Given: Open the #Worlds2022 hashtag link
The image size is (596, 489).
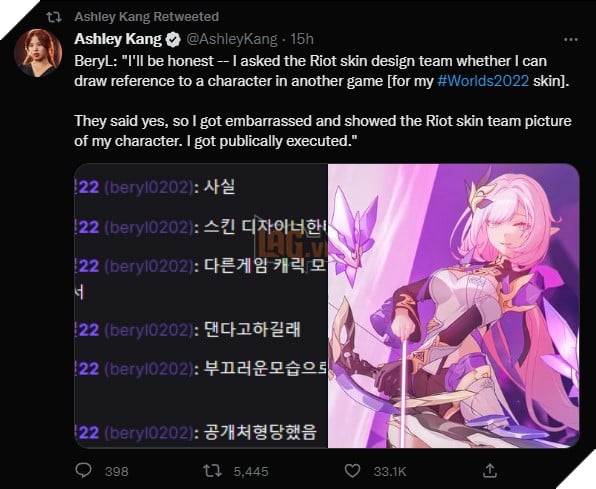Looking at the screenshot, I should (x=483, y=81).
